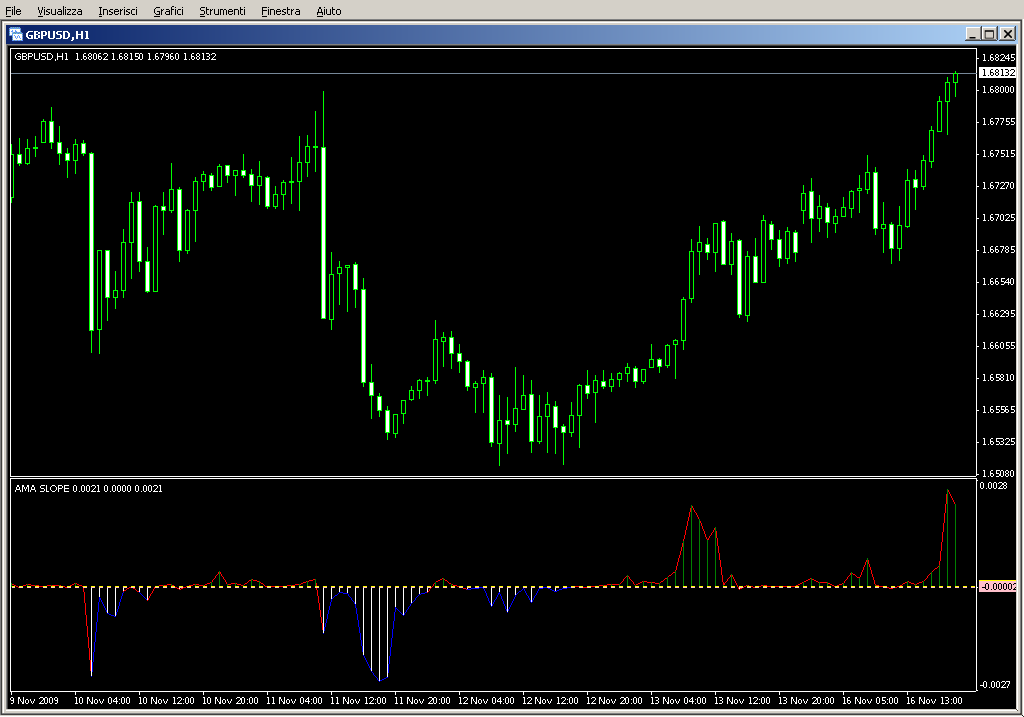Click the 11 Nov 20:00 time label
The width and height of the screenshot is (1024, 717).
422,701
